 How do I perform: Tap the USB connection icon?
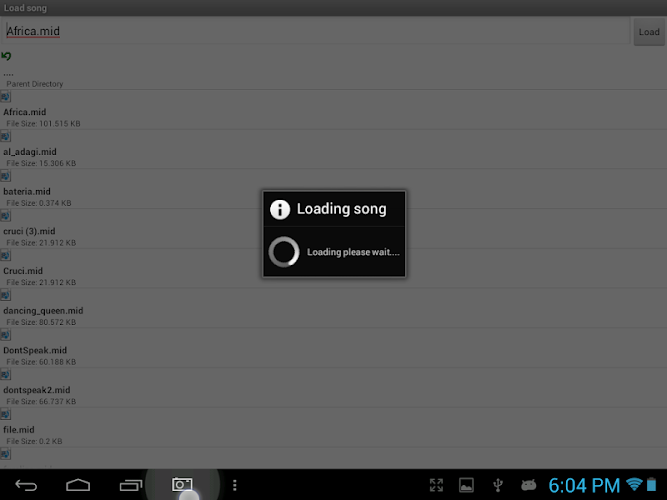(498, 485)
